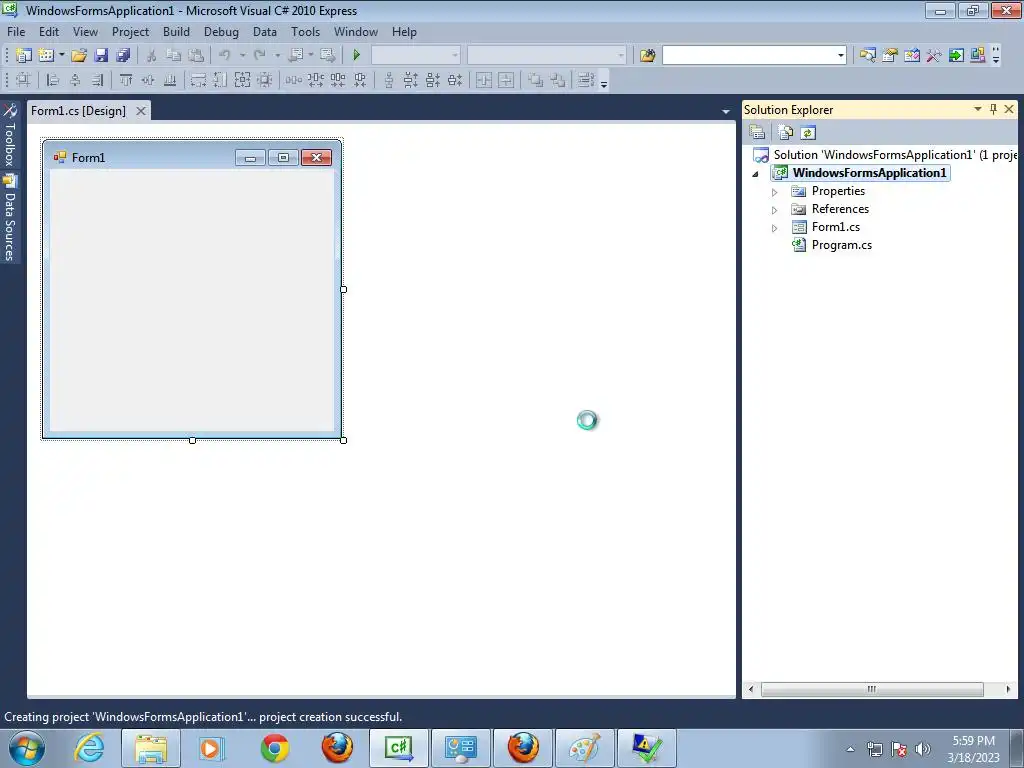Click the Align Tops layout icon

(126, 80)
